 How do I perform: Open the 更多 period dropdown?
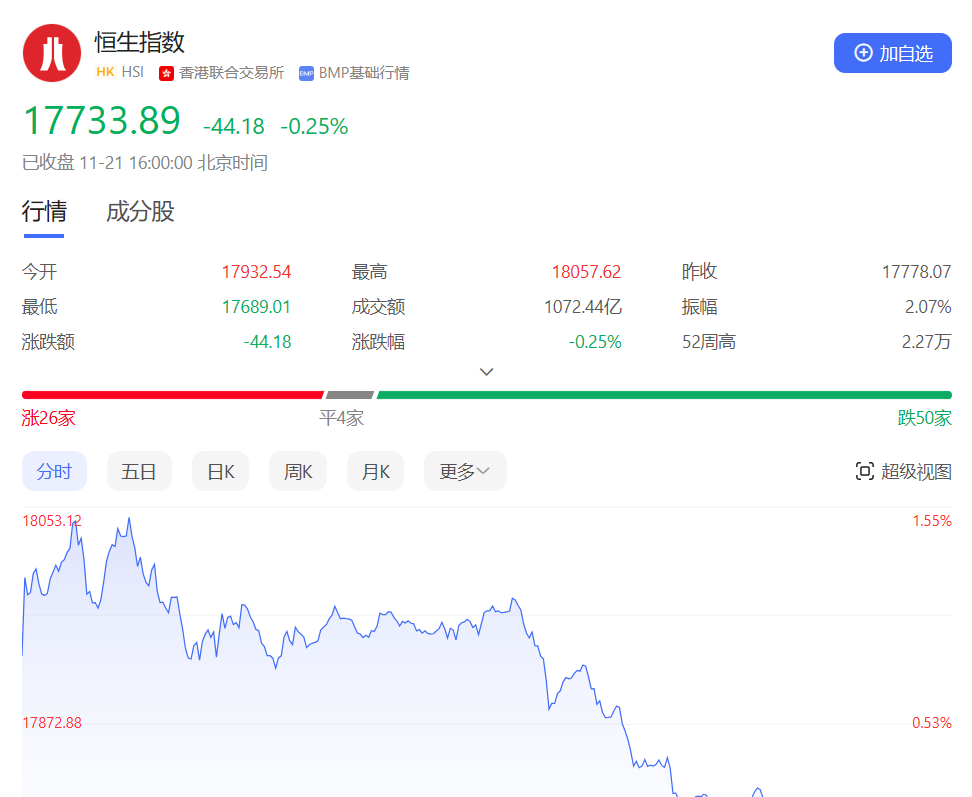[x=465, y=472]
